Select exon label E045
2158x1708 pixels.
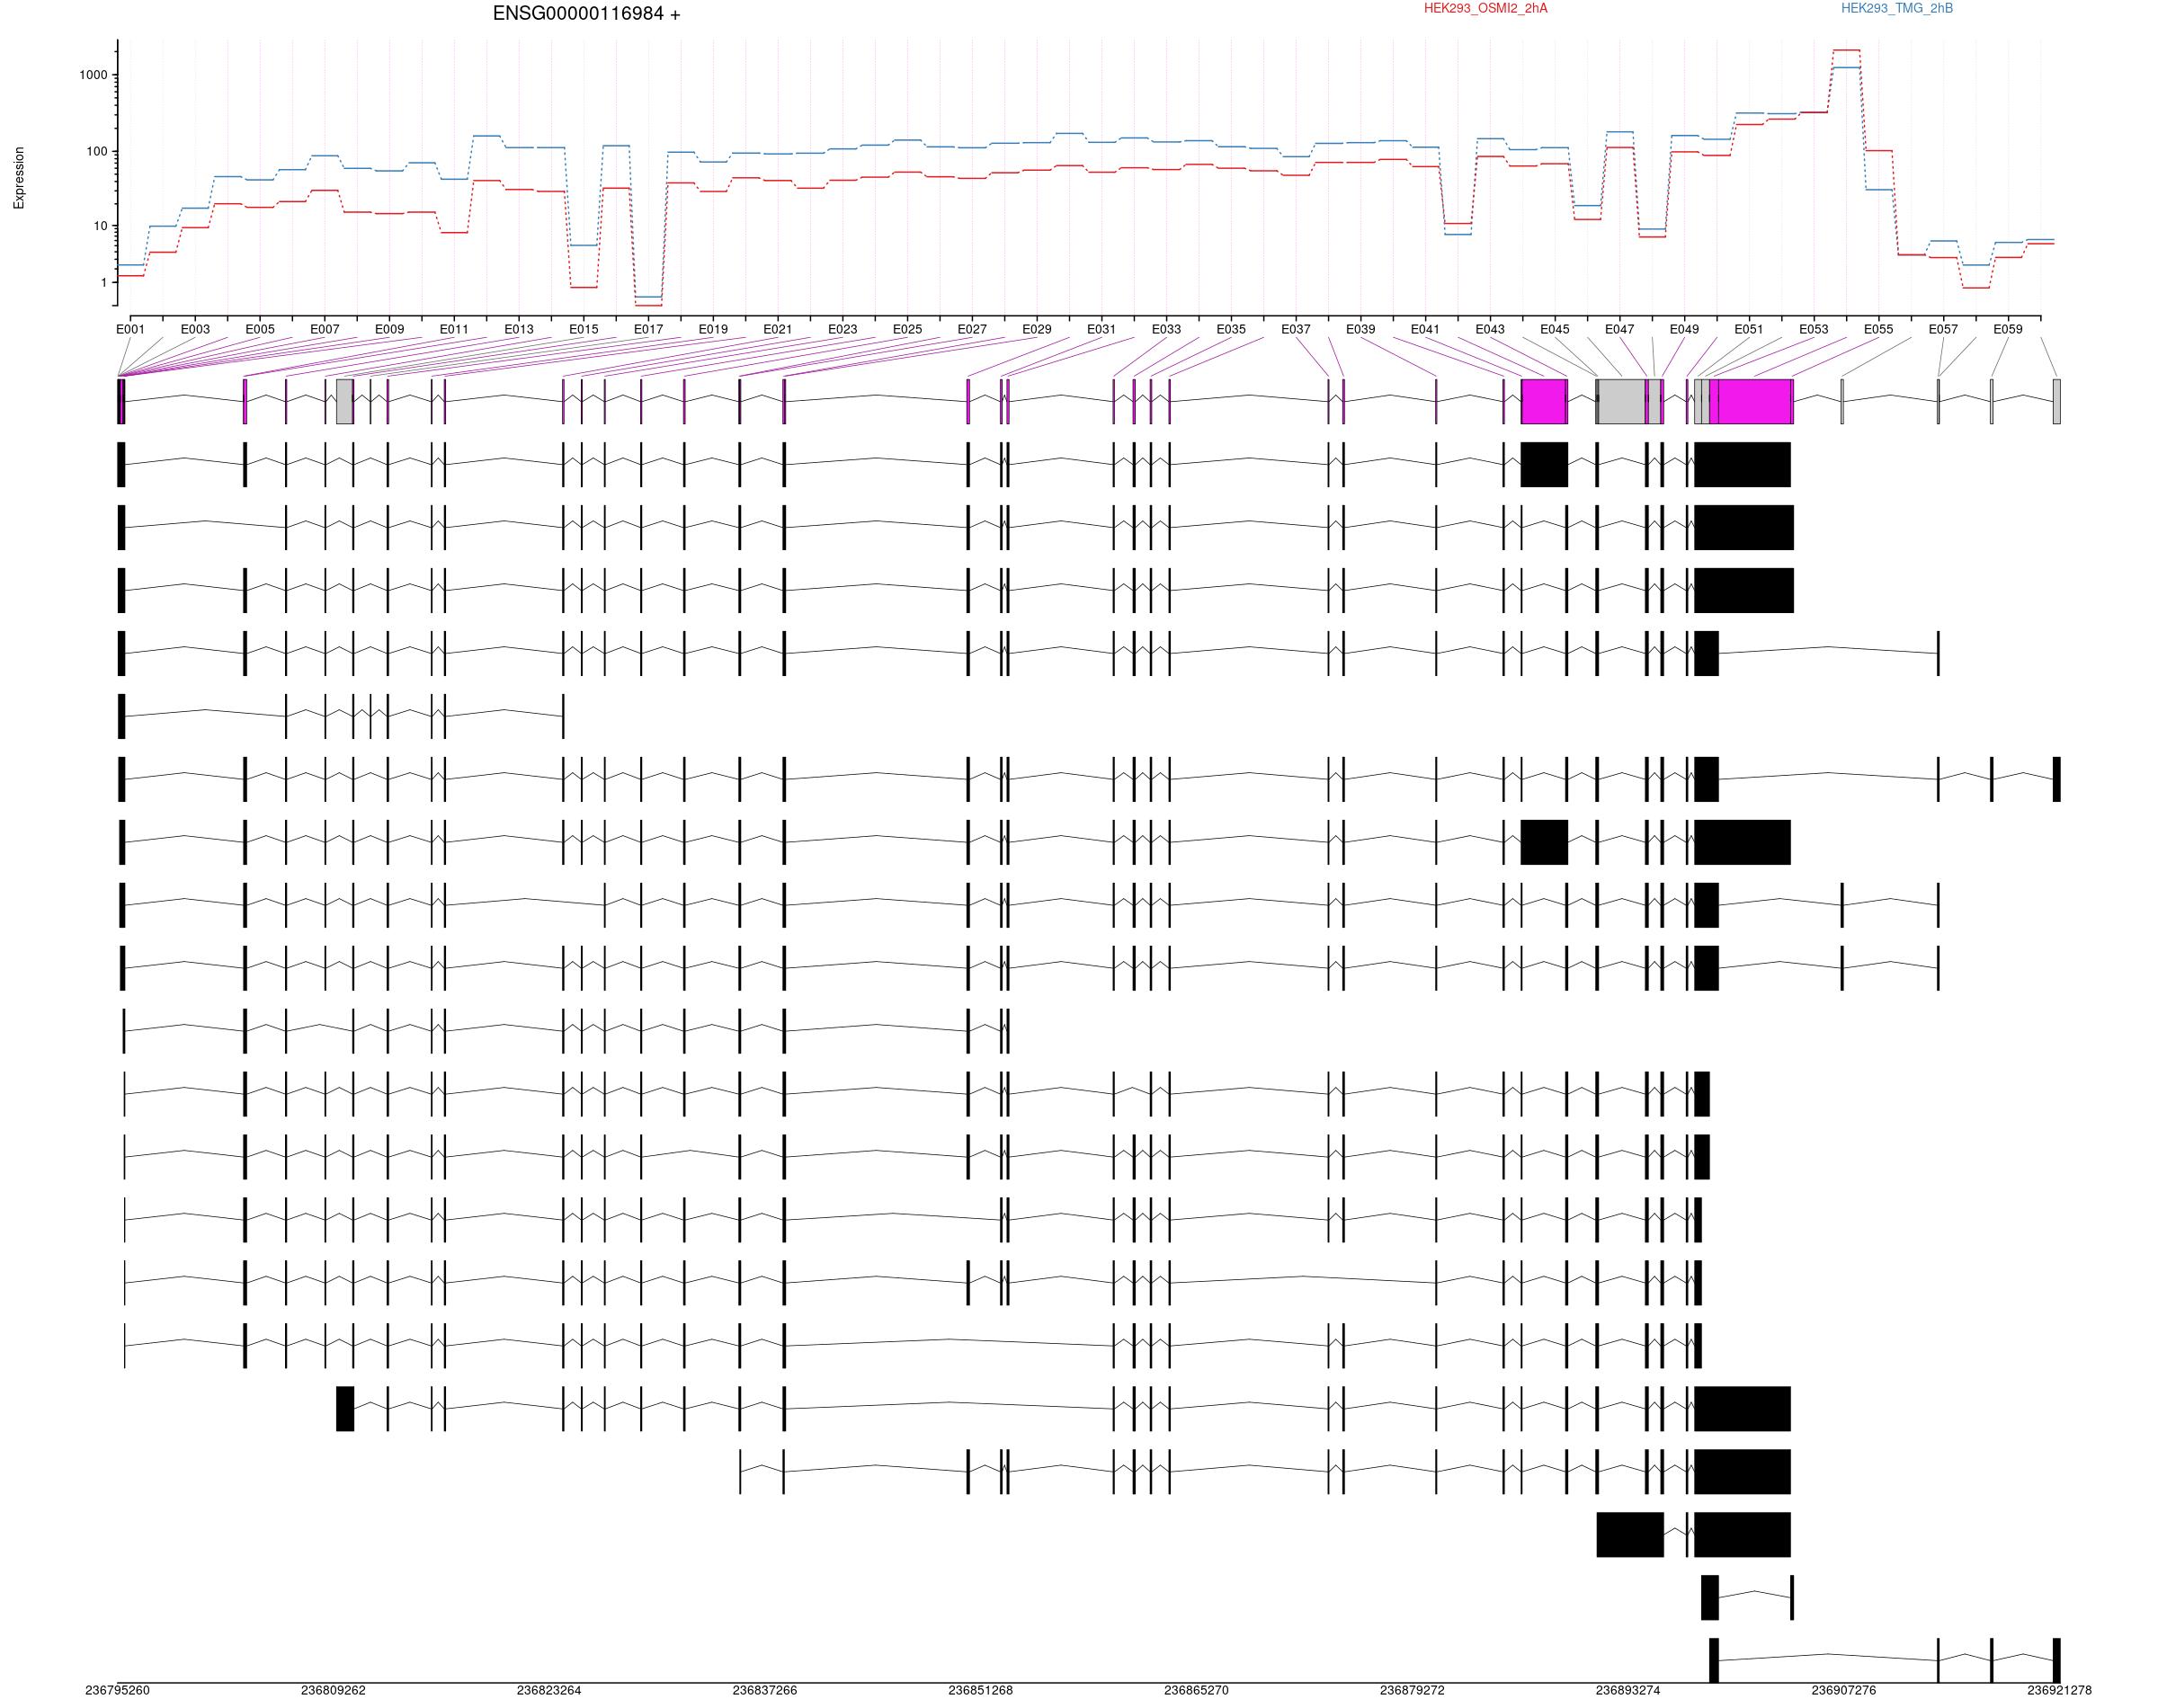[x=1555, y=329]
